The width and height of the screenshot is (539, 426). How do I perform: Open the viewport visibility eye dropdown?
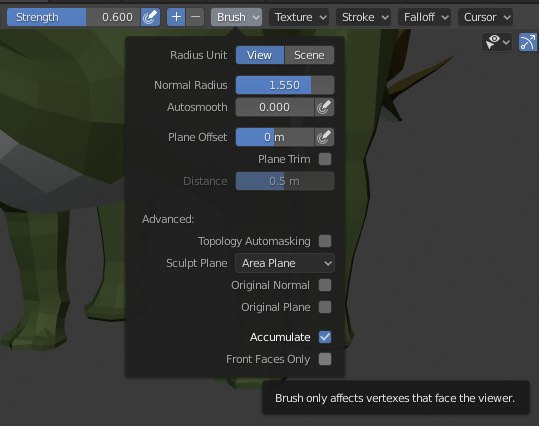click(497, 42)
